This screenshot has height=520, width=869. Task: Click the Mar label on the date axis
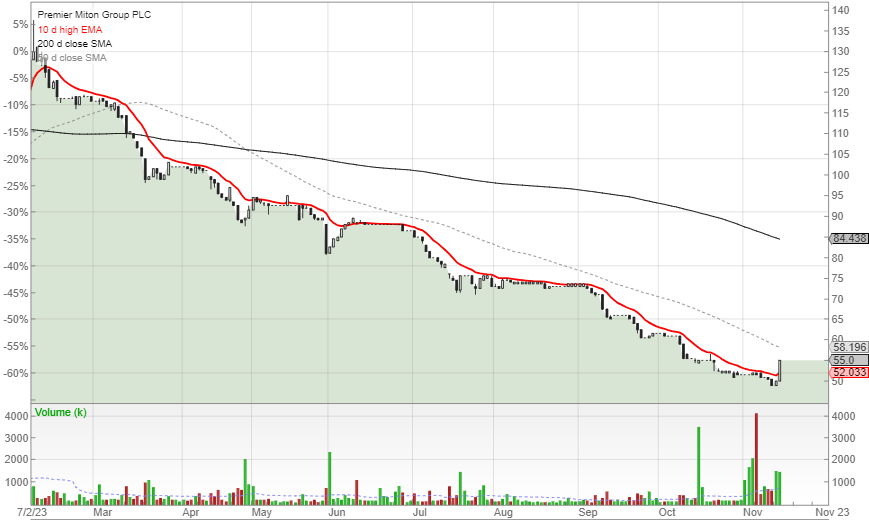102,512
